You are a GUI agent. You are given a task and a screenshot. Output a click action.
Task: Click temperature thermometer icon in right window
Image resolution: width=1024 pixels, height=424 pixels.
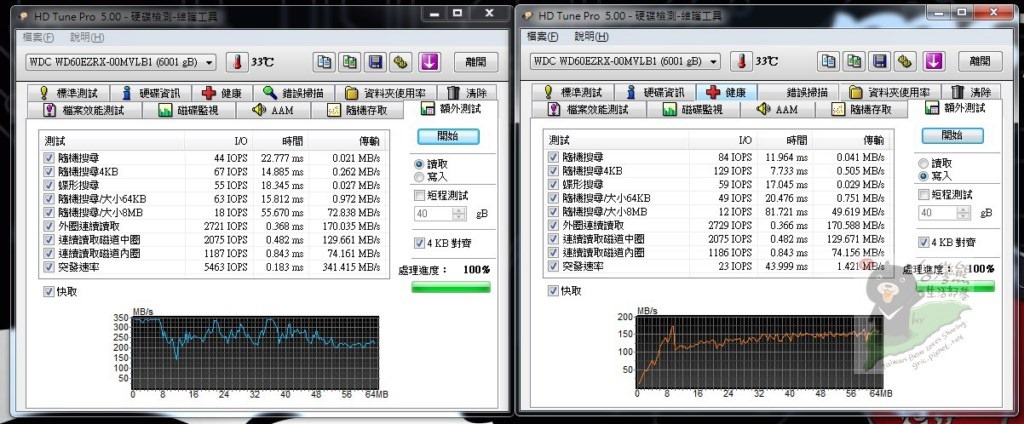click(x=741, y=62)
